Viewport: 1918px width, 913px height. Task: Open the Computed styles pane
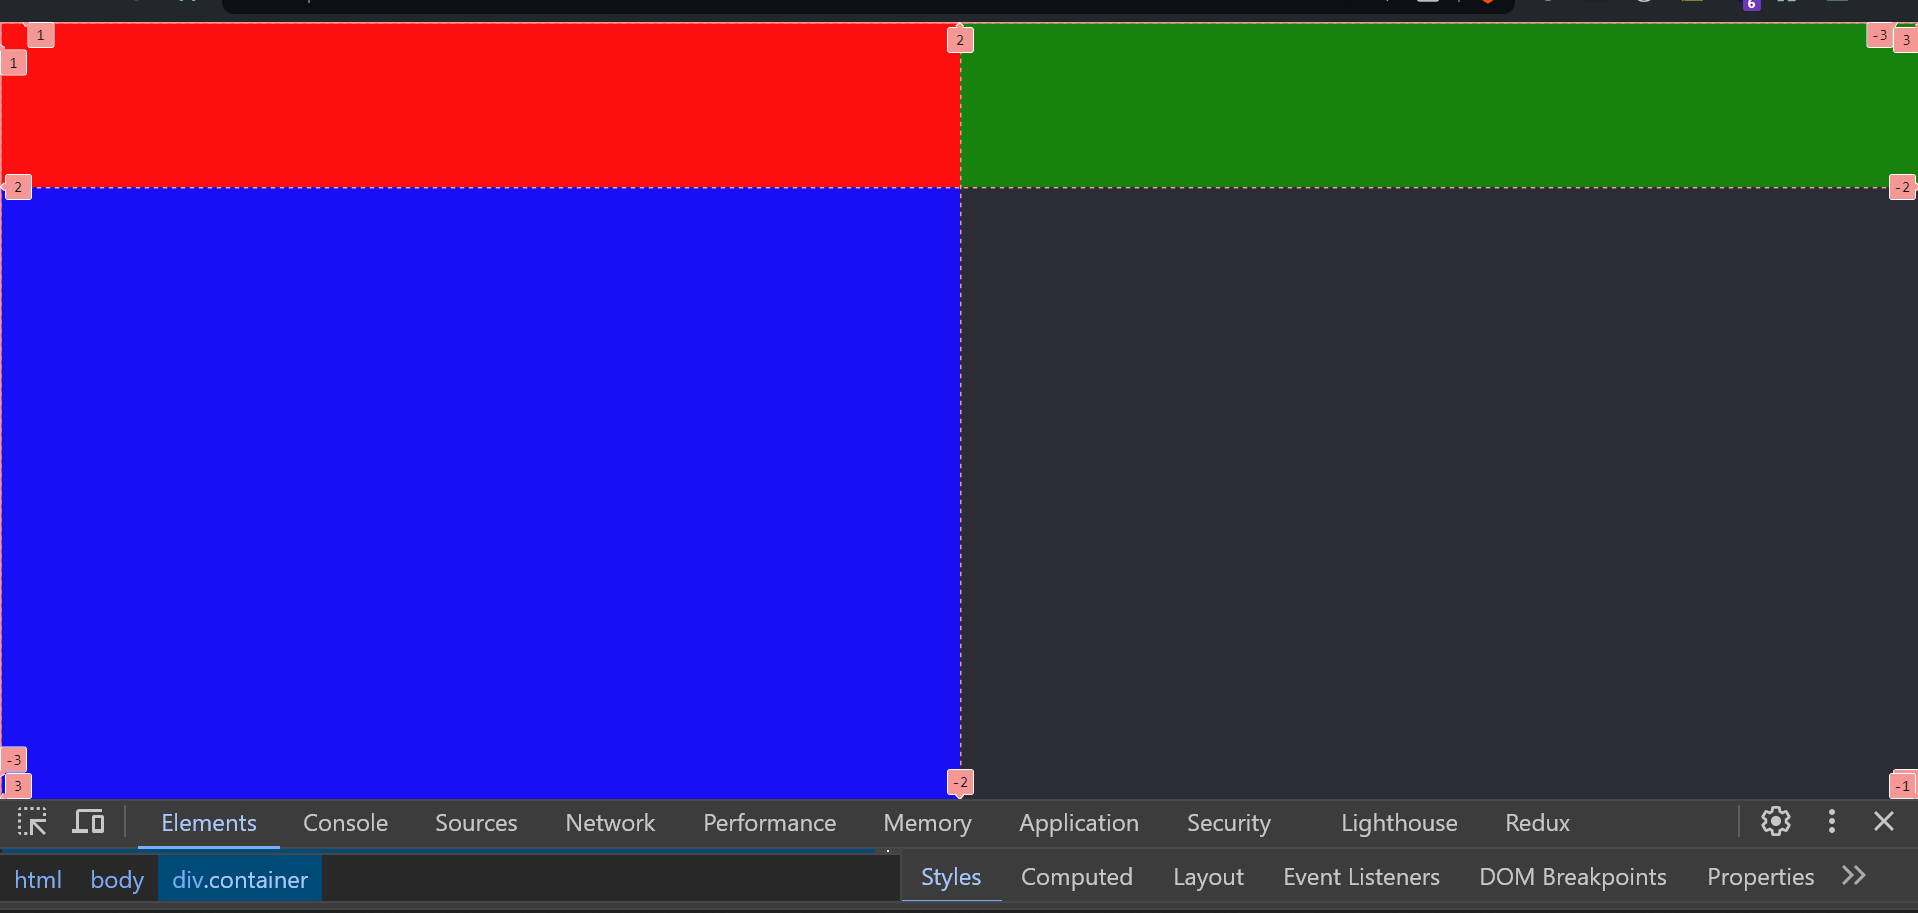tap(1076, 877)
